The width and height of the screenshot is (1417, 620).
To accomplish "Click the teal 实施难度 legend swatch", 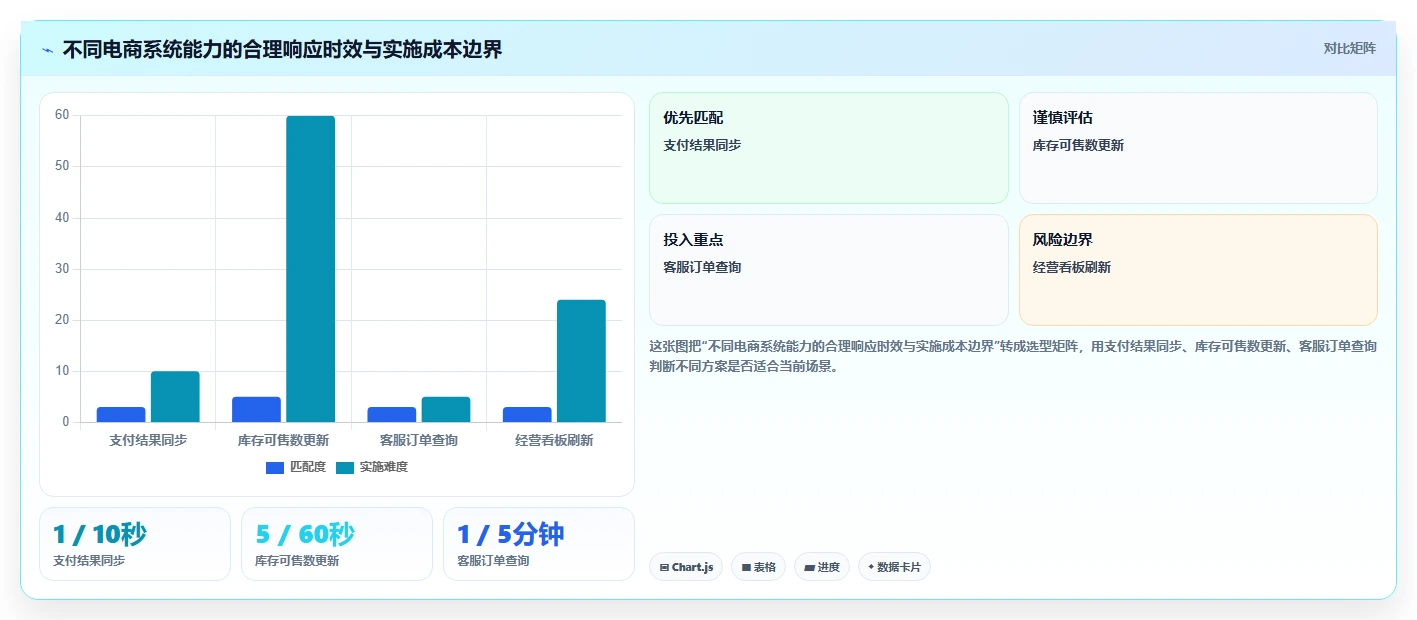I will (345, 467).
